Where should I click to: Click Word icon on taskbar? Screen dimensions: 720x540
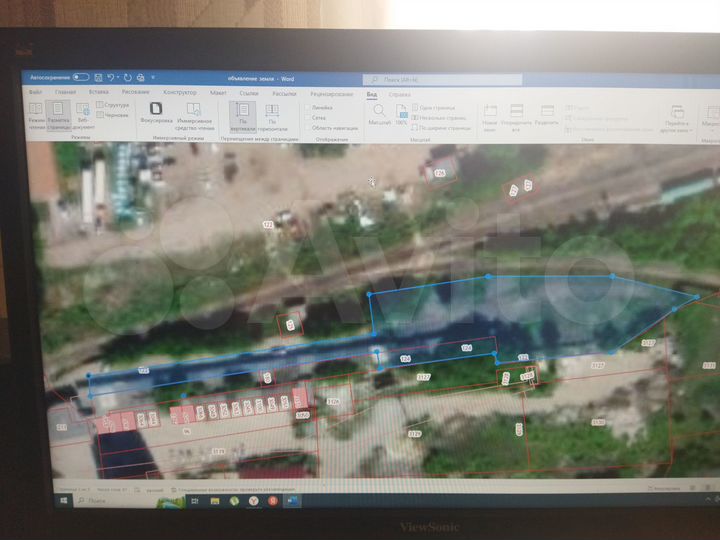click(x=292, y=501)
